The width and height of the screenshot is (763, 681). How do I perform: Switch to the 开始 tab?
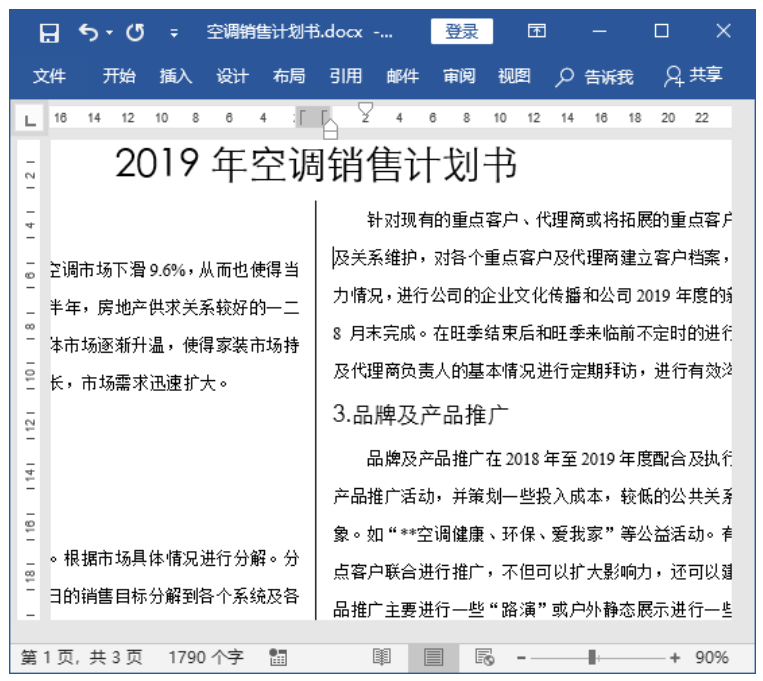coord(119,76)
